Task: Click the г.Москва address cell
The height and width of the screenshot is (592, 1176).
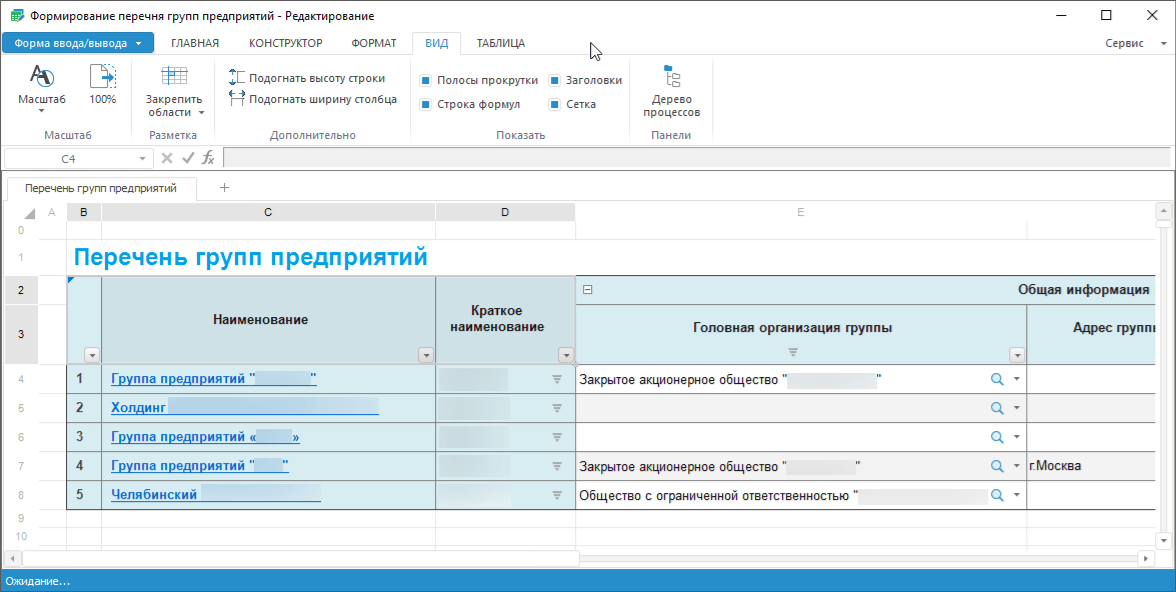Action: (x=1090, y=466)
